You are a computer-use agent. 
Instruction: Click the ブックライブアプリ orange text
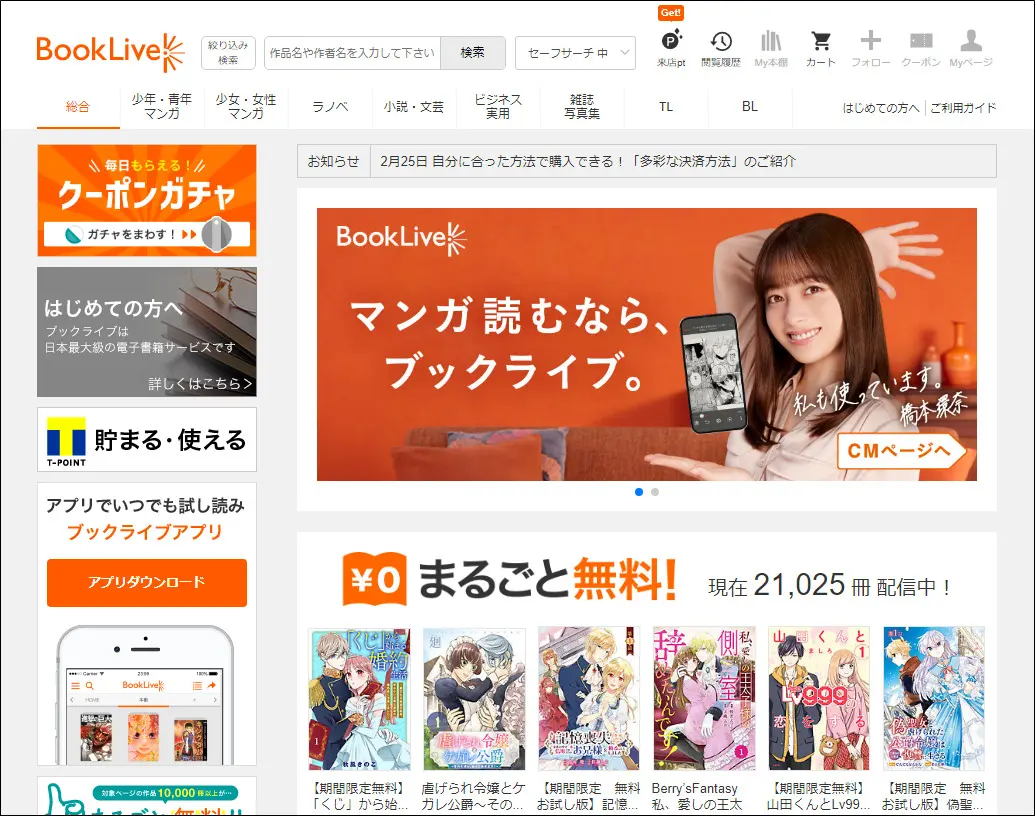click(x=145, y=531)
